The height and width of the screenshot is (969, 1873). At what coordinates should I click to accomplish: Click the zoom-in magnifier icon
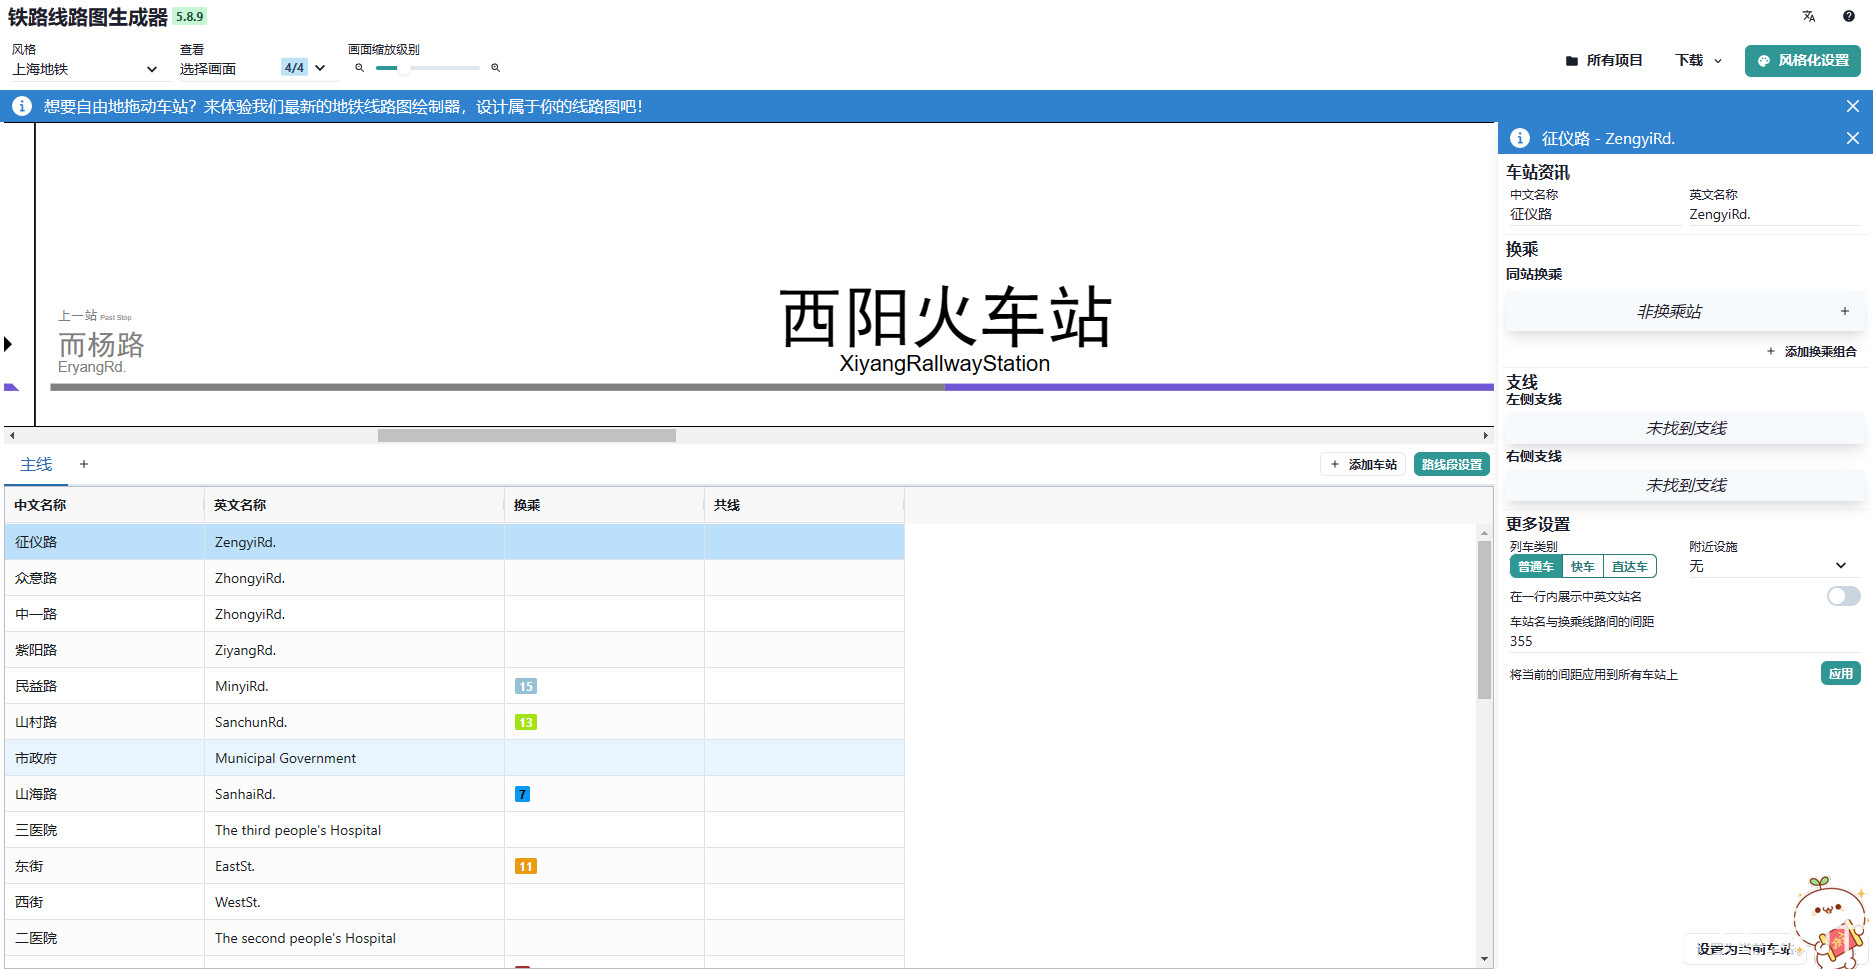pos(495,68)
